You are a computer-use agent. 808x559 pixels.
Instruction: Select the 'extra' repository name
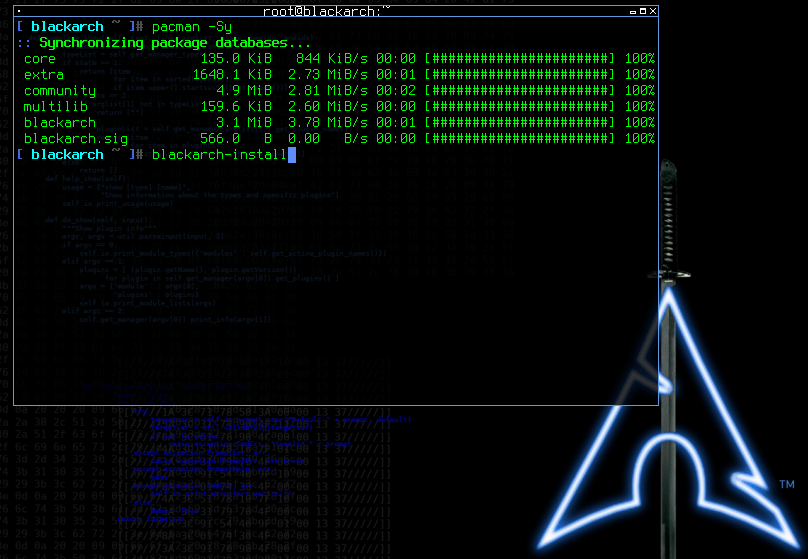[x=44, y=75]
